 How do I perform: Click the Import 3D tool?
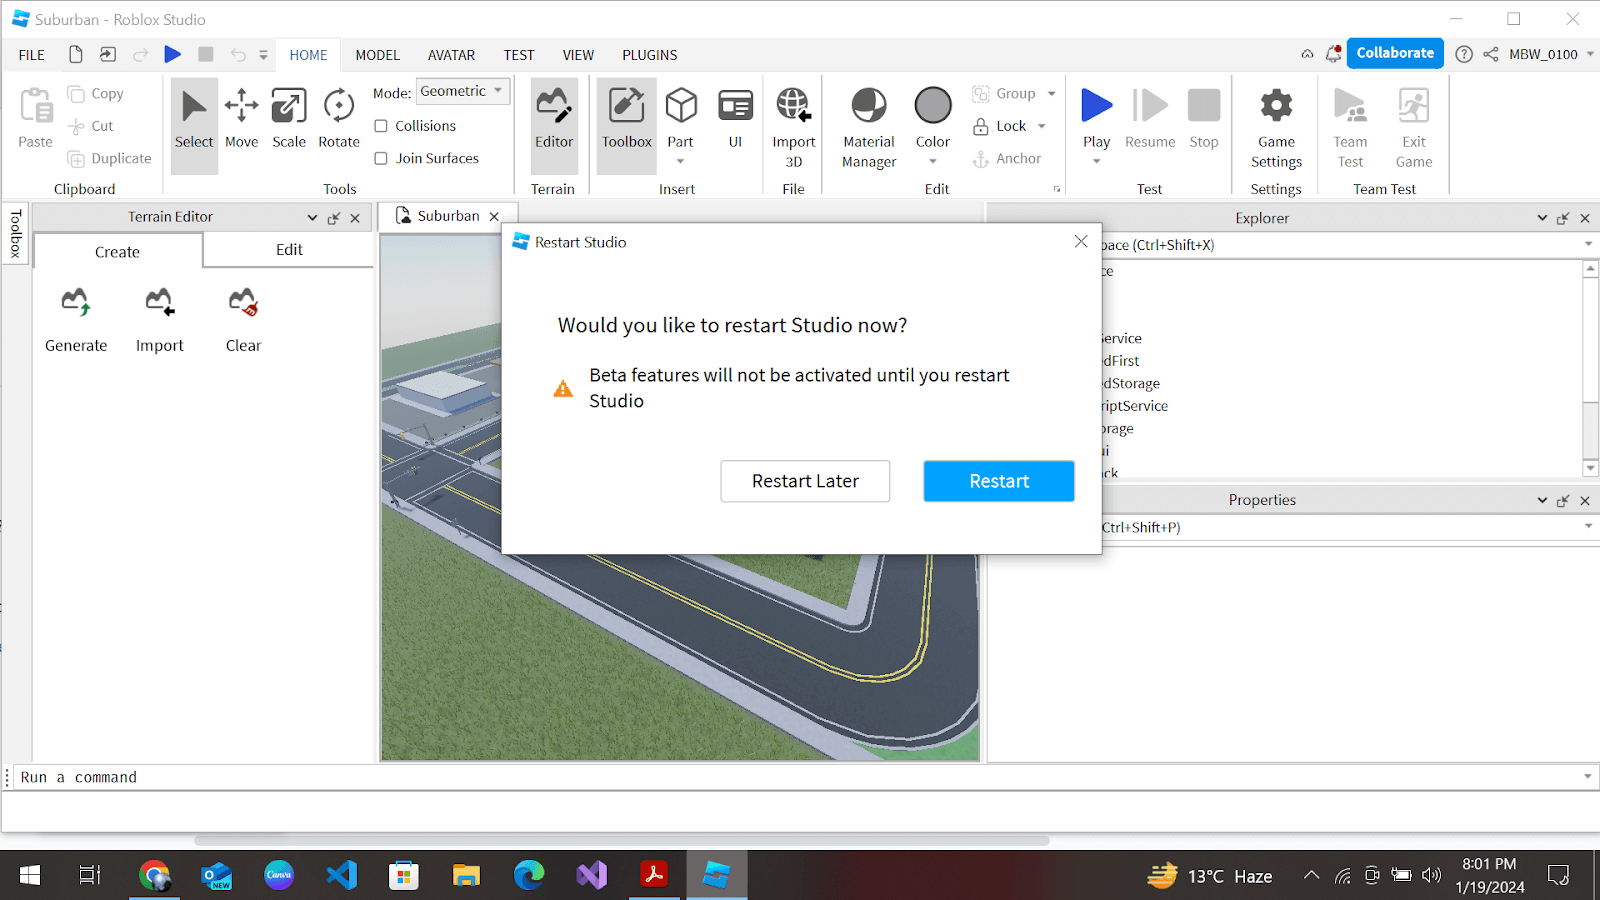(792, 120)
